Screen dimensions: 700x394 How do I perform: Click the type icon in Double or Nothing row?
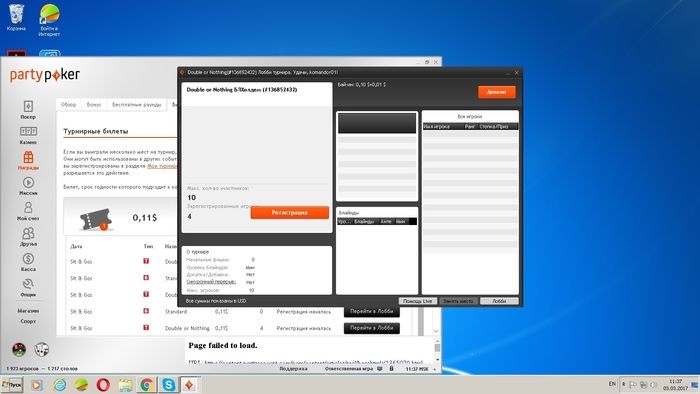pos(146,328)
